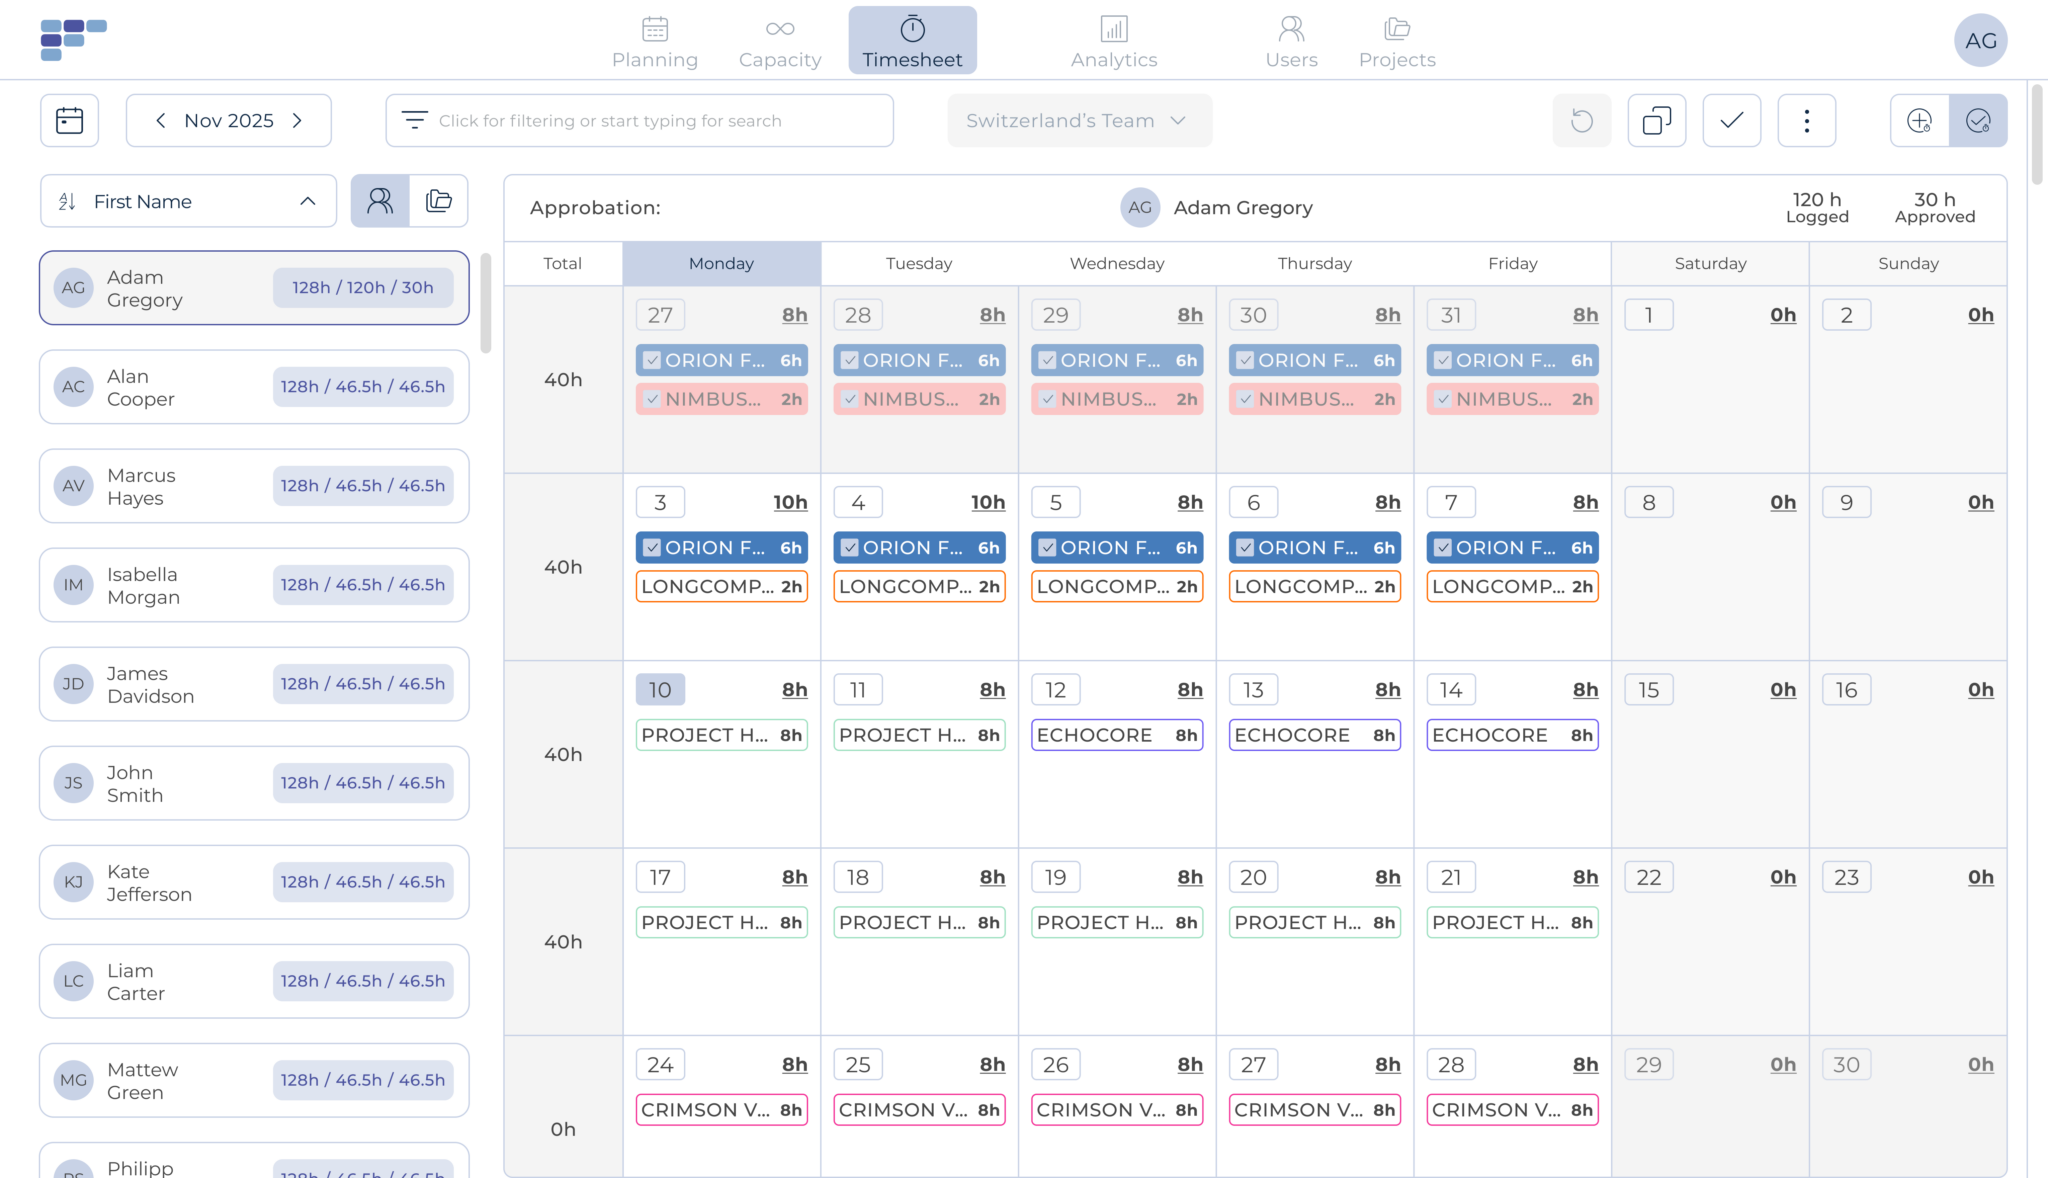Click the add time entry plus icon

coord(1919,121)
